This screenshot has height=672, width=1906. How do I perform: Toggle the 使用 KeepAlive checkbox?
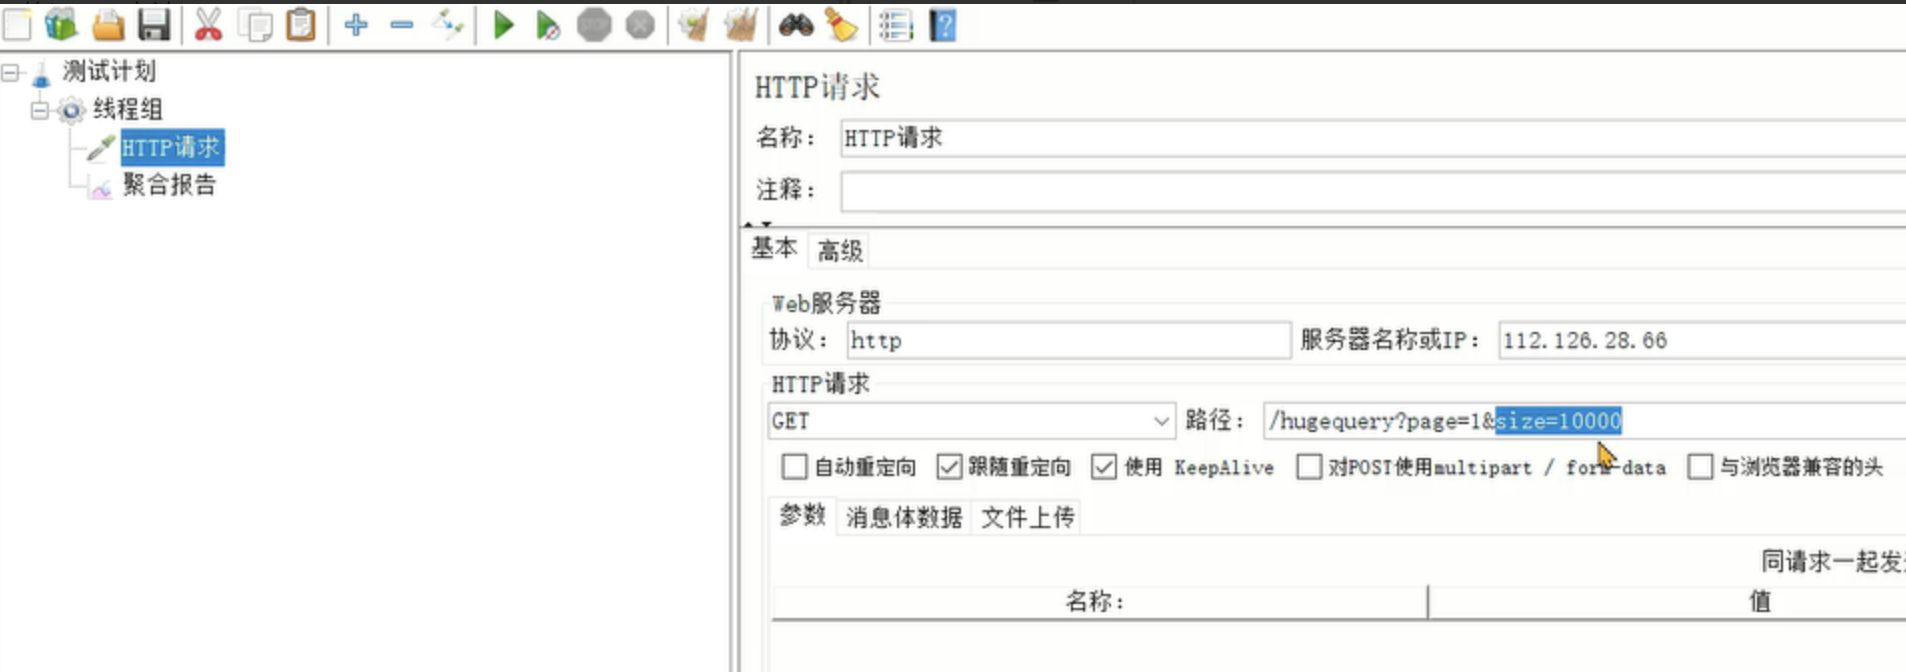point(1103,466)
